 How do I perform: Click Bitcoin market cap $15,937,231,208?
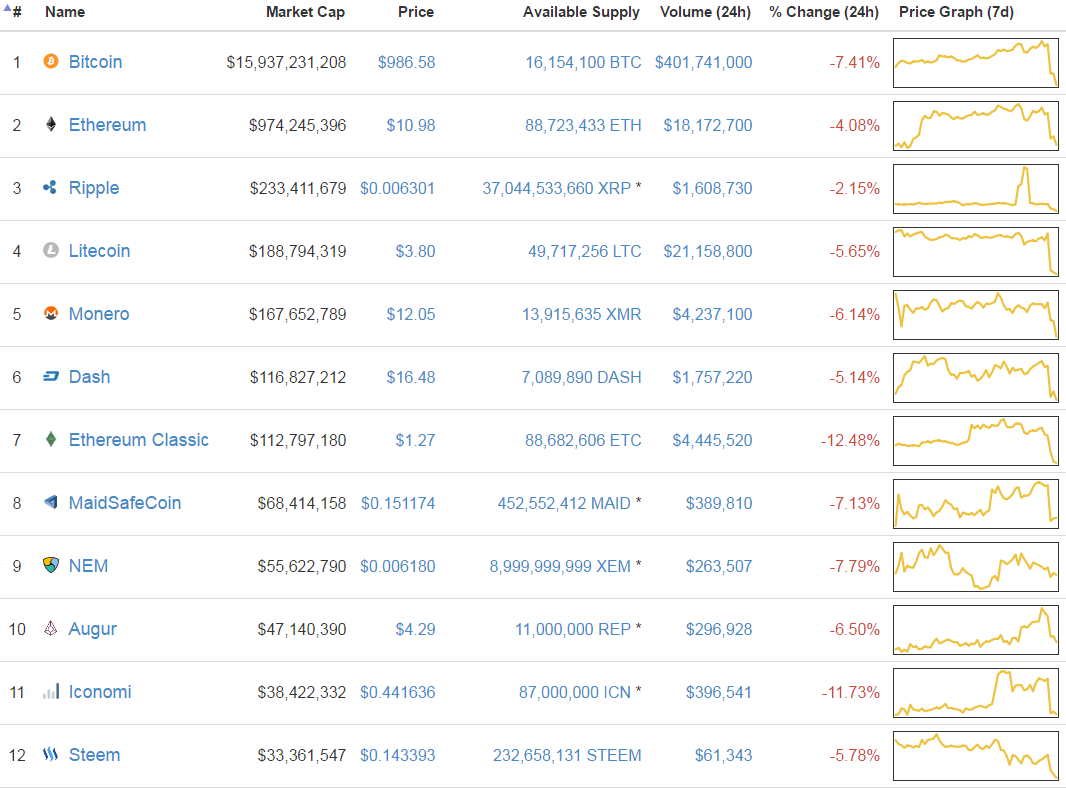click(286, 63)
